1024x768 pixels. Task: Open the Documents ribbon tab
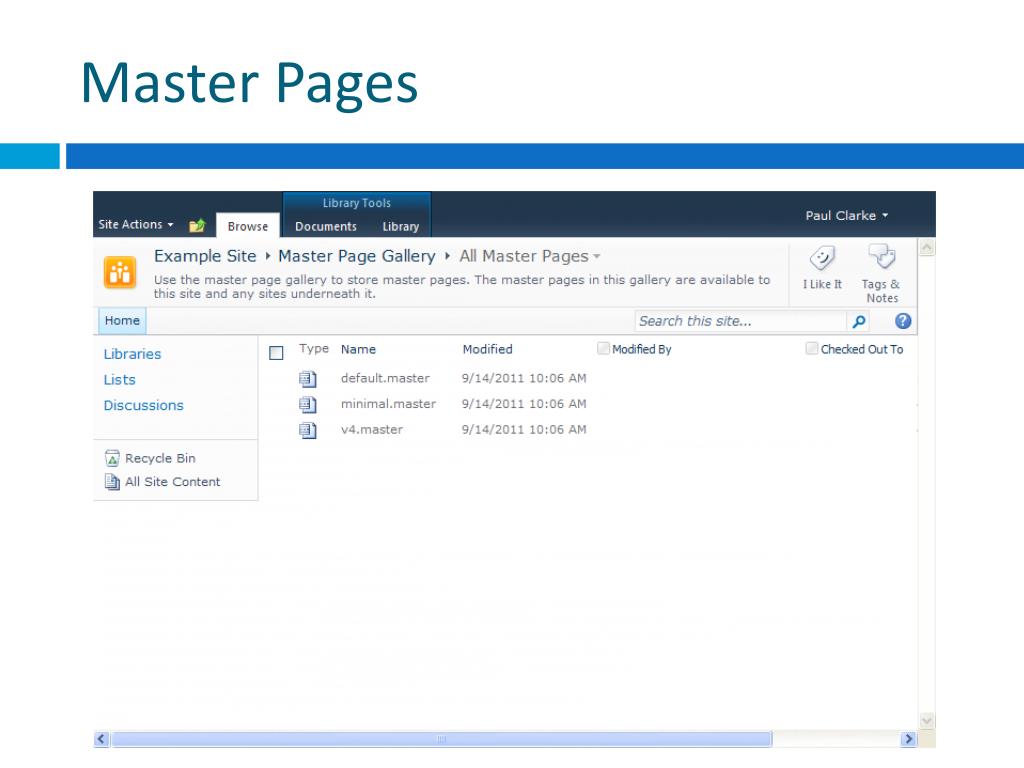pyautogui.click(x=326, y=227)
